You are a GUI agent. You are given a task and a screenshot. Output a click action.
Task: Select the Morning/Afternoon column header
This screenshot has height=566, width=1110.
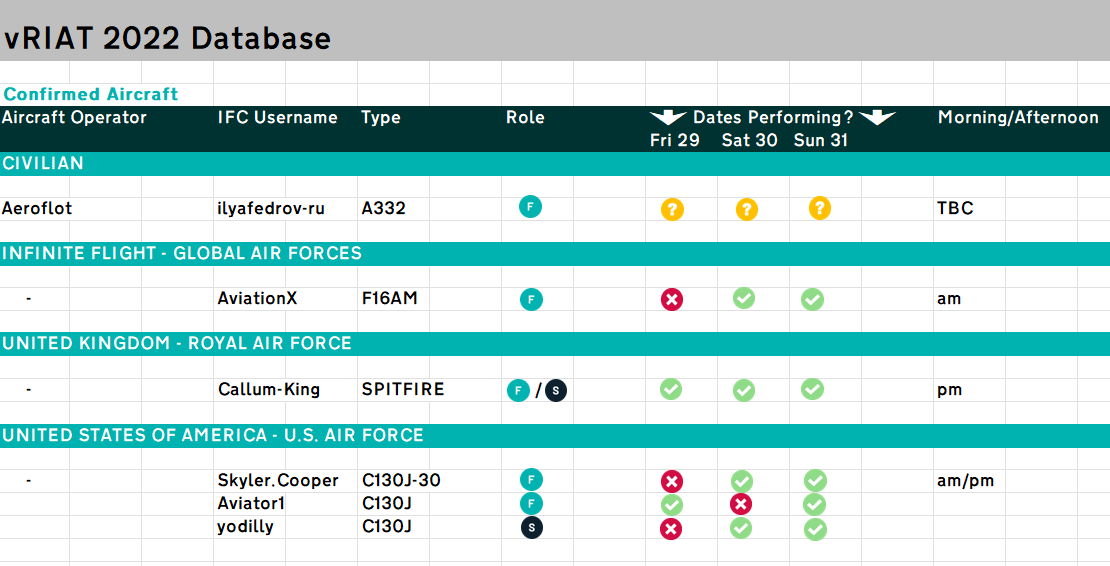(x=1018, y=118)
